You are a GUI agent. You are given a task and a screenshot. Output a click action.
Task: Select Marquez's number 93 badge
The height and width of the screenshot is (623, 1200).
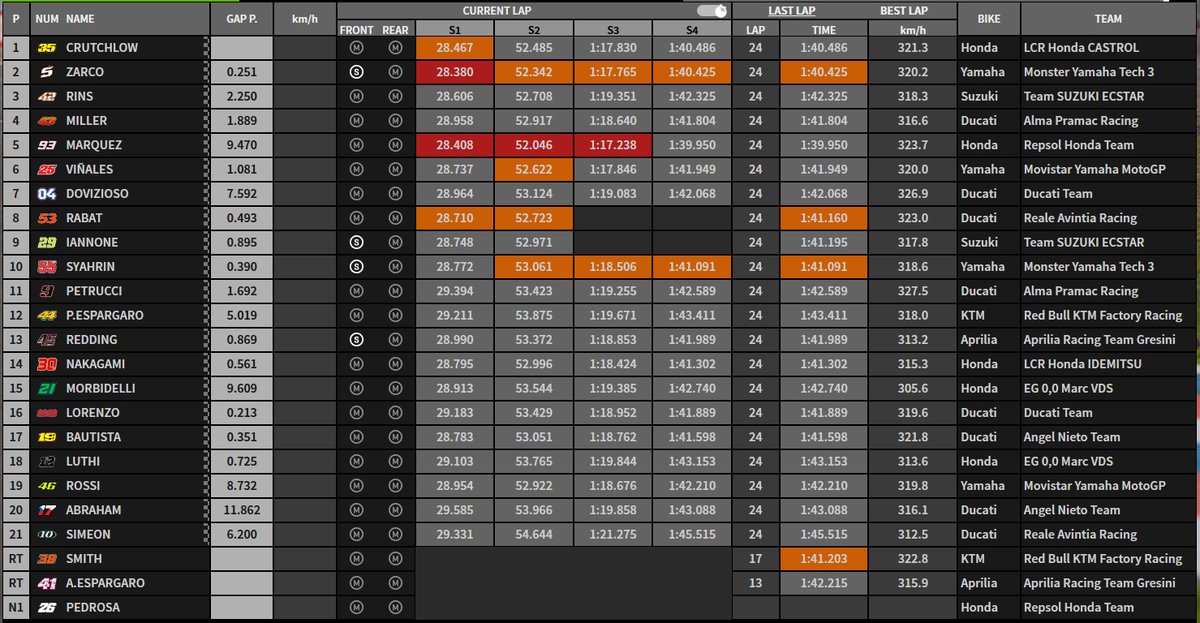click(x=45, y=145)
